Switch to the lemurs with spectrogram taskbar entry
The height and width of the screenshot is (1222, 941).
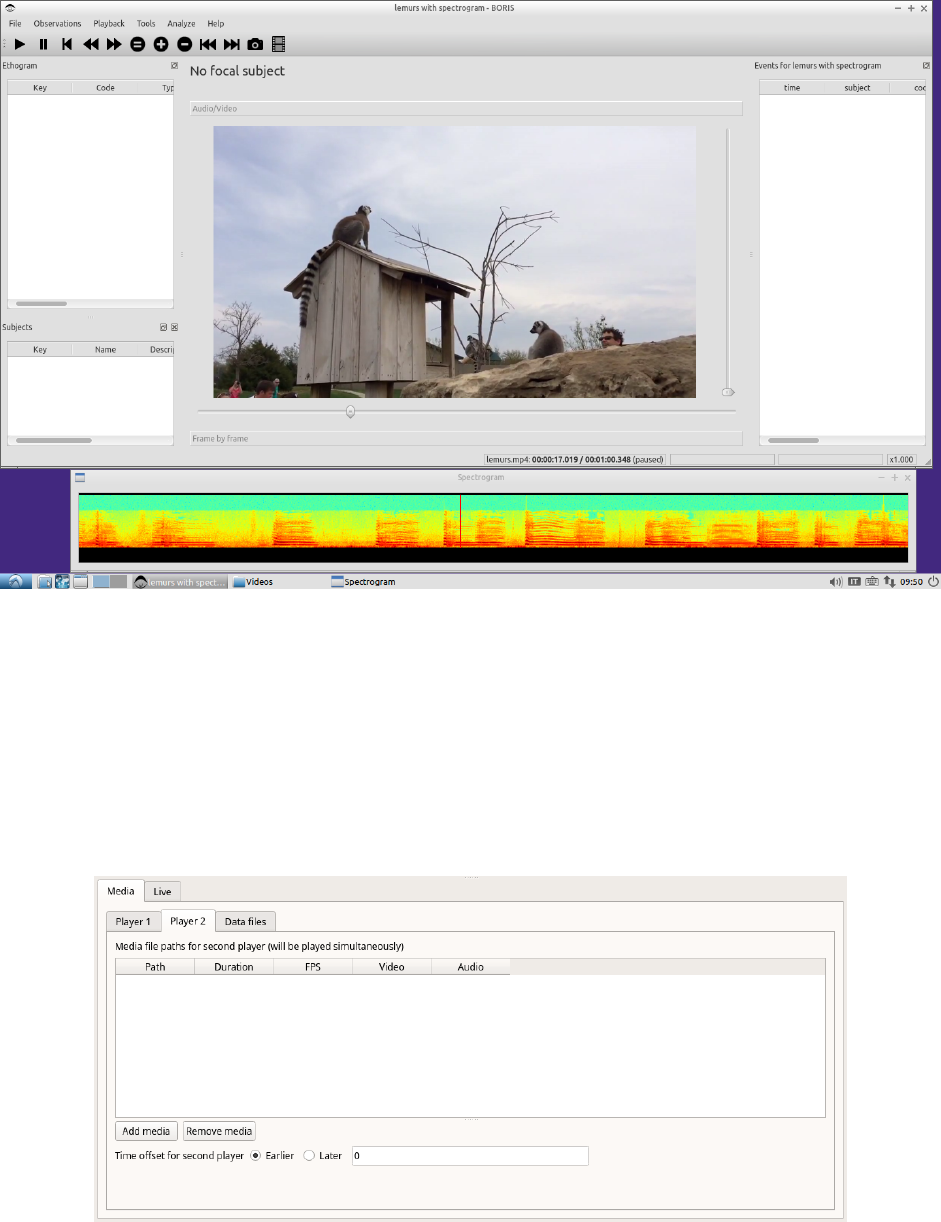point(181,581)
